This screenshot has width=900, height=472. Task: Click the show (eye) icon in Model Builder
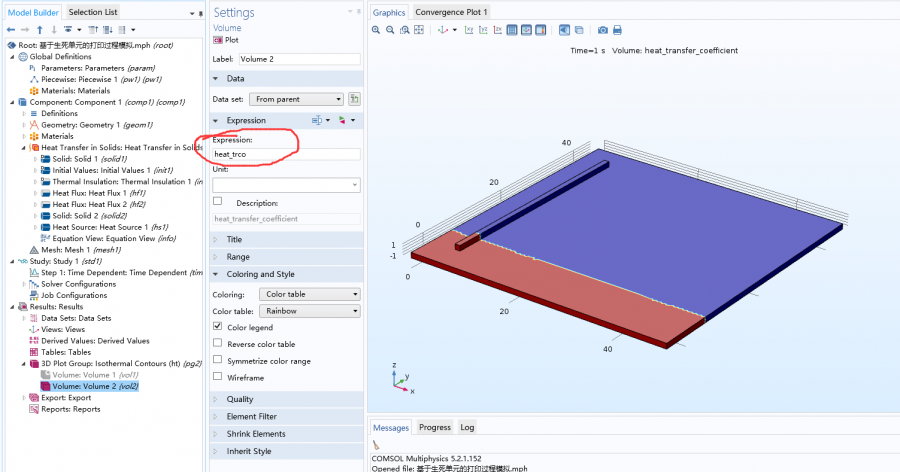tap(68, 29)
